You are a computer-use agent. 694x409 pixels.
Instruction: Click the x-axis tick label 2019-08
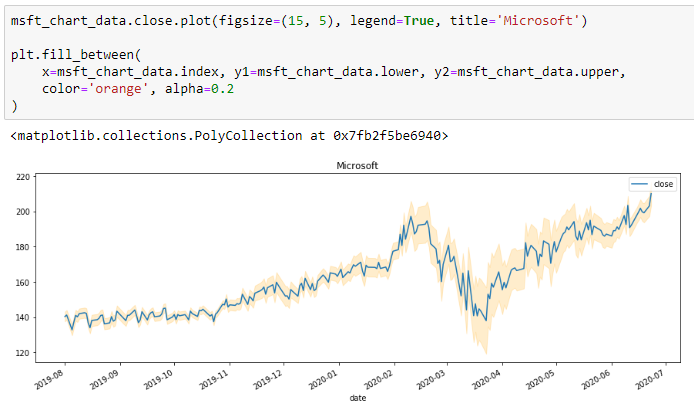tap(50, 380)
